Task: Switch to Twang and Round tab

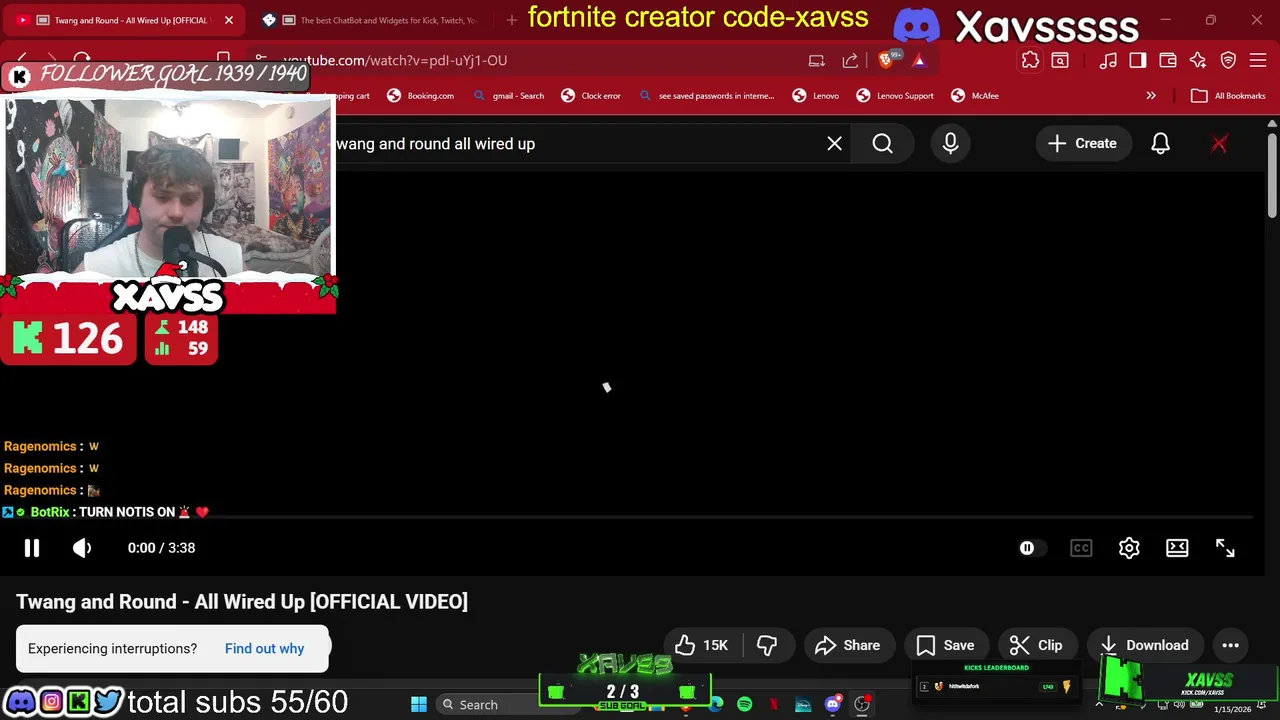Action: 123,20
